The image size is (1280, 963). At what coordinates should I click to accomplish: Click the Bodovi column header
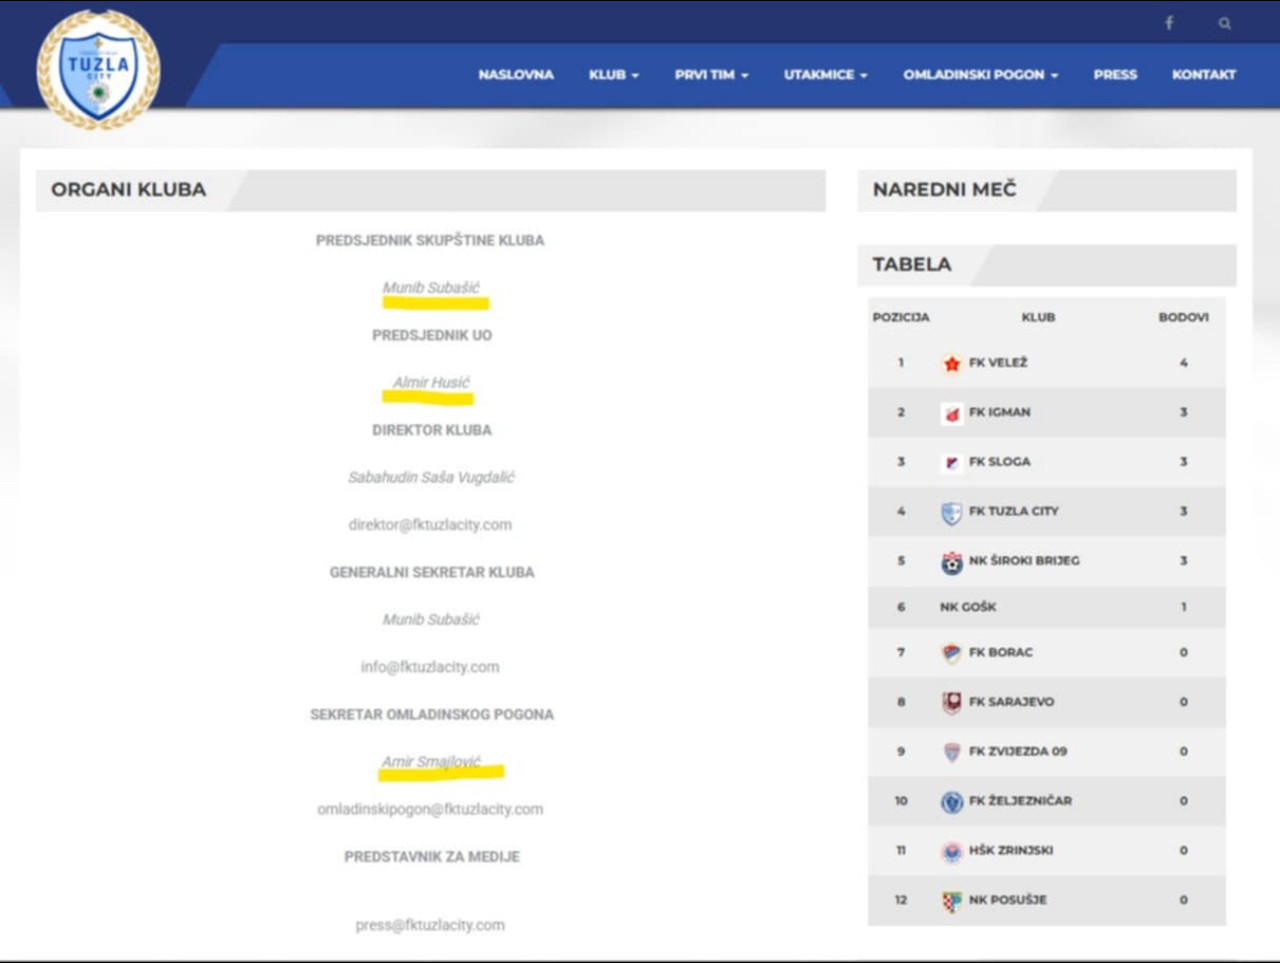coord(1183,317)
